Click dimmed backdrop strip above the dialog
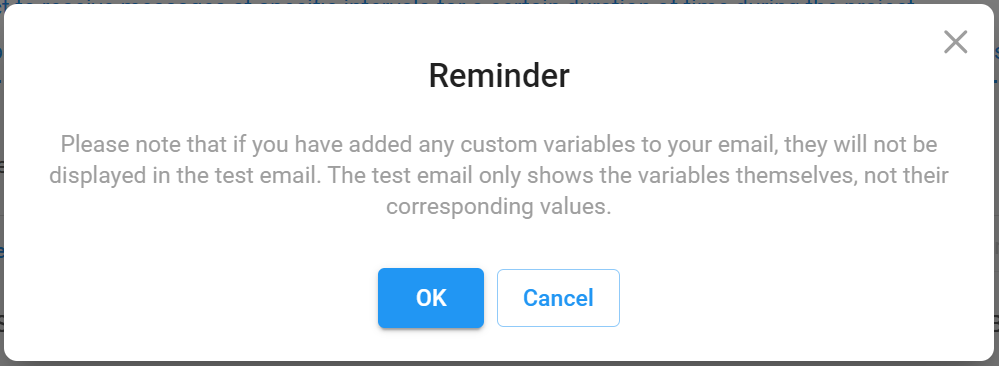This screenshot has width=999, height=366. pos(500,2)
